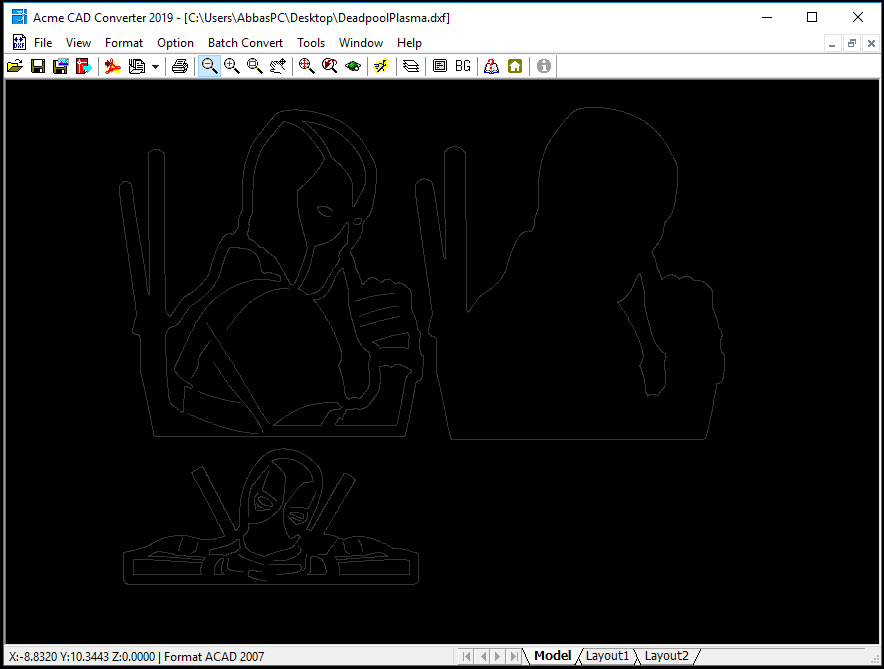This screenshot has width=884, height=669.
Task: Restore the inner document window
Action: pyautogui.click(x=852, y=43)
